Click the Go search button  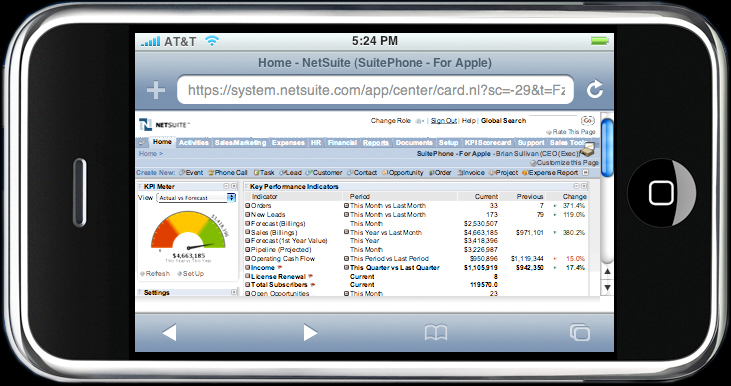tap(588, 120)
